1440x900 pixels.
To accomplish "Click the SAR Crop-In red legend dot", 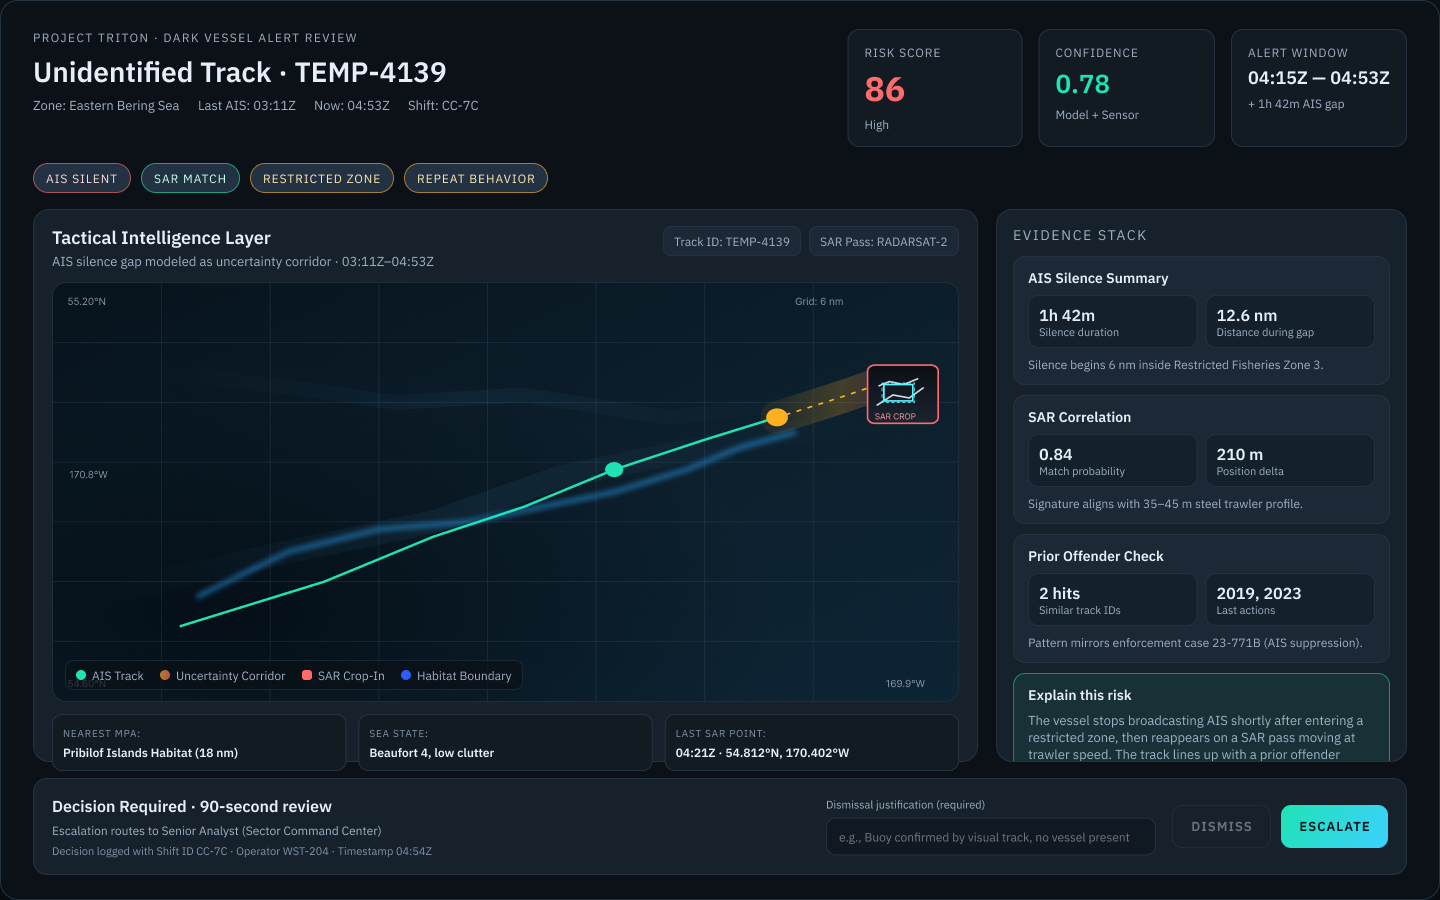I will [307, 675].
